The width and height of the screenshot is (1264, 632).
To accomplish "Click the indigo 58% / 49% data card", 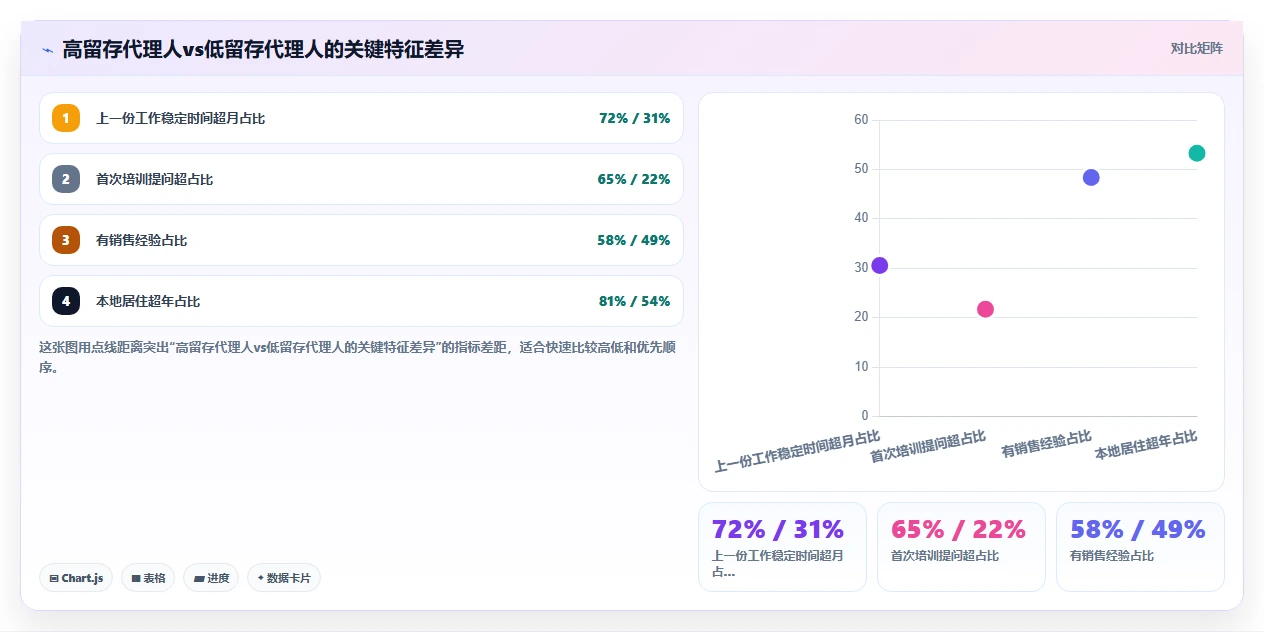I will [1140, 547].
